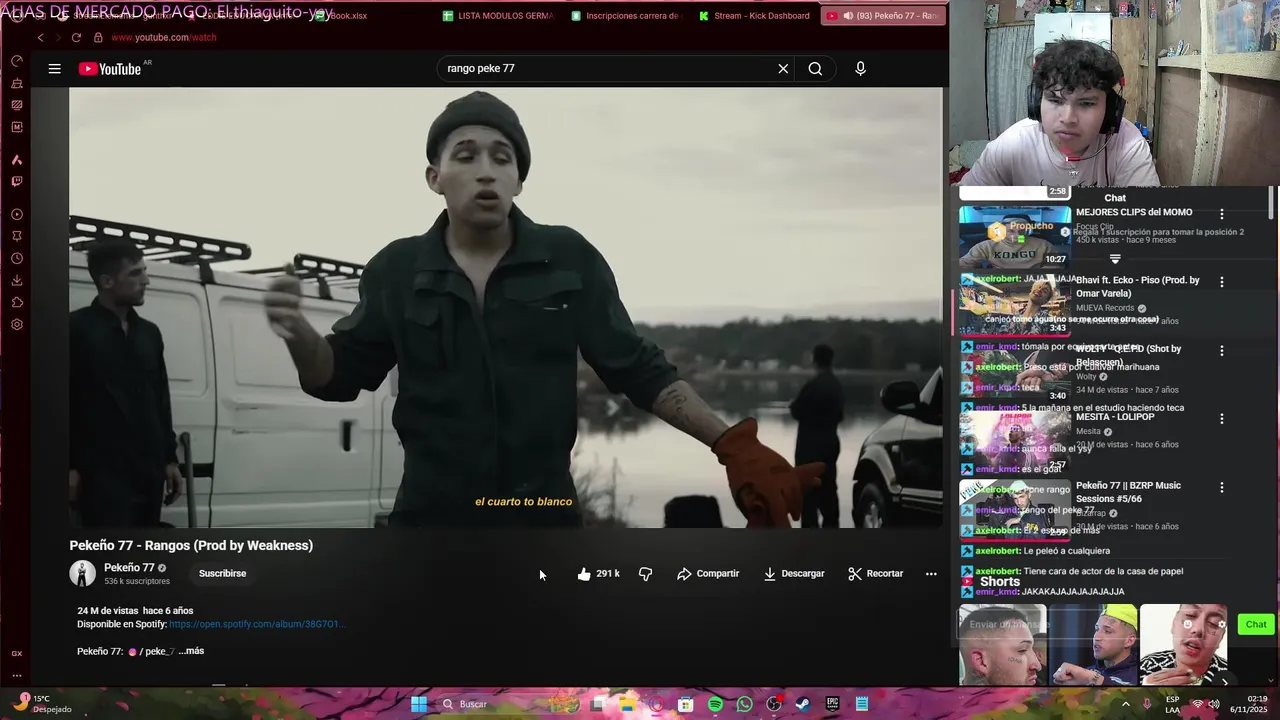
Task: Open File Explorer folder icon on the taskbar
Action: [x=627, y=704]
